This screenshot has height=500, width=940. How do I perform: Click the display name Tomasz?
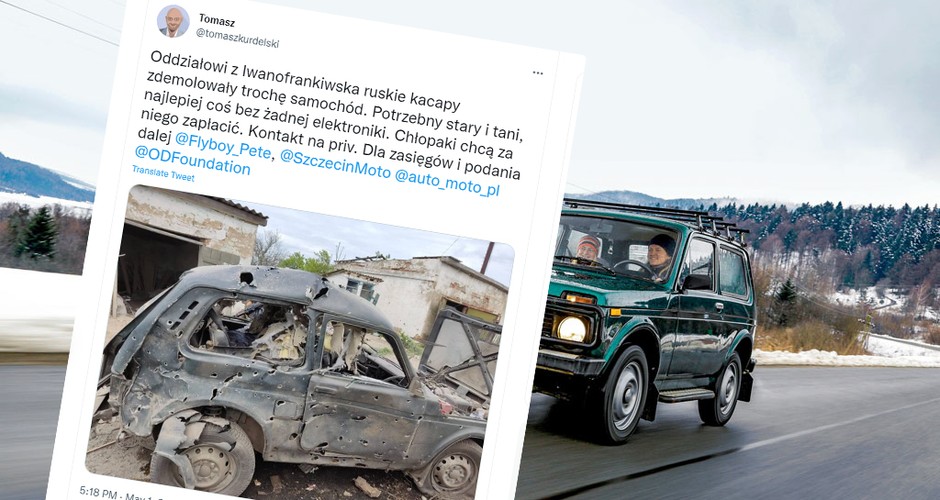pos(216,21)
